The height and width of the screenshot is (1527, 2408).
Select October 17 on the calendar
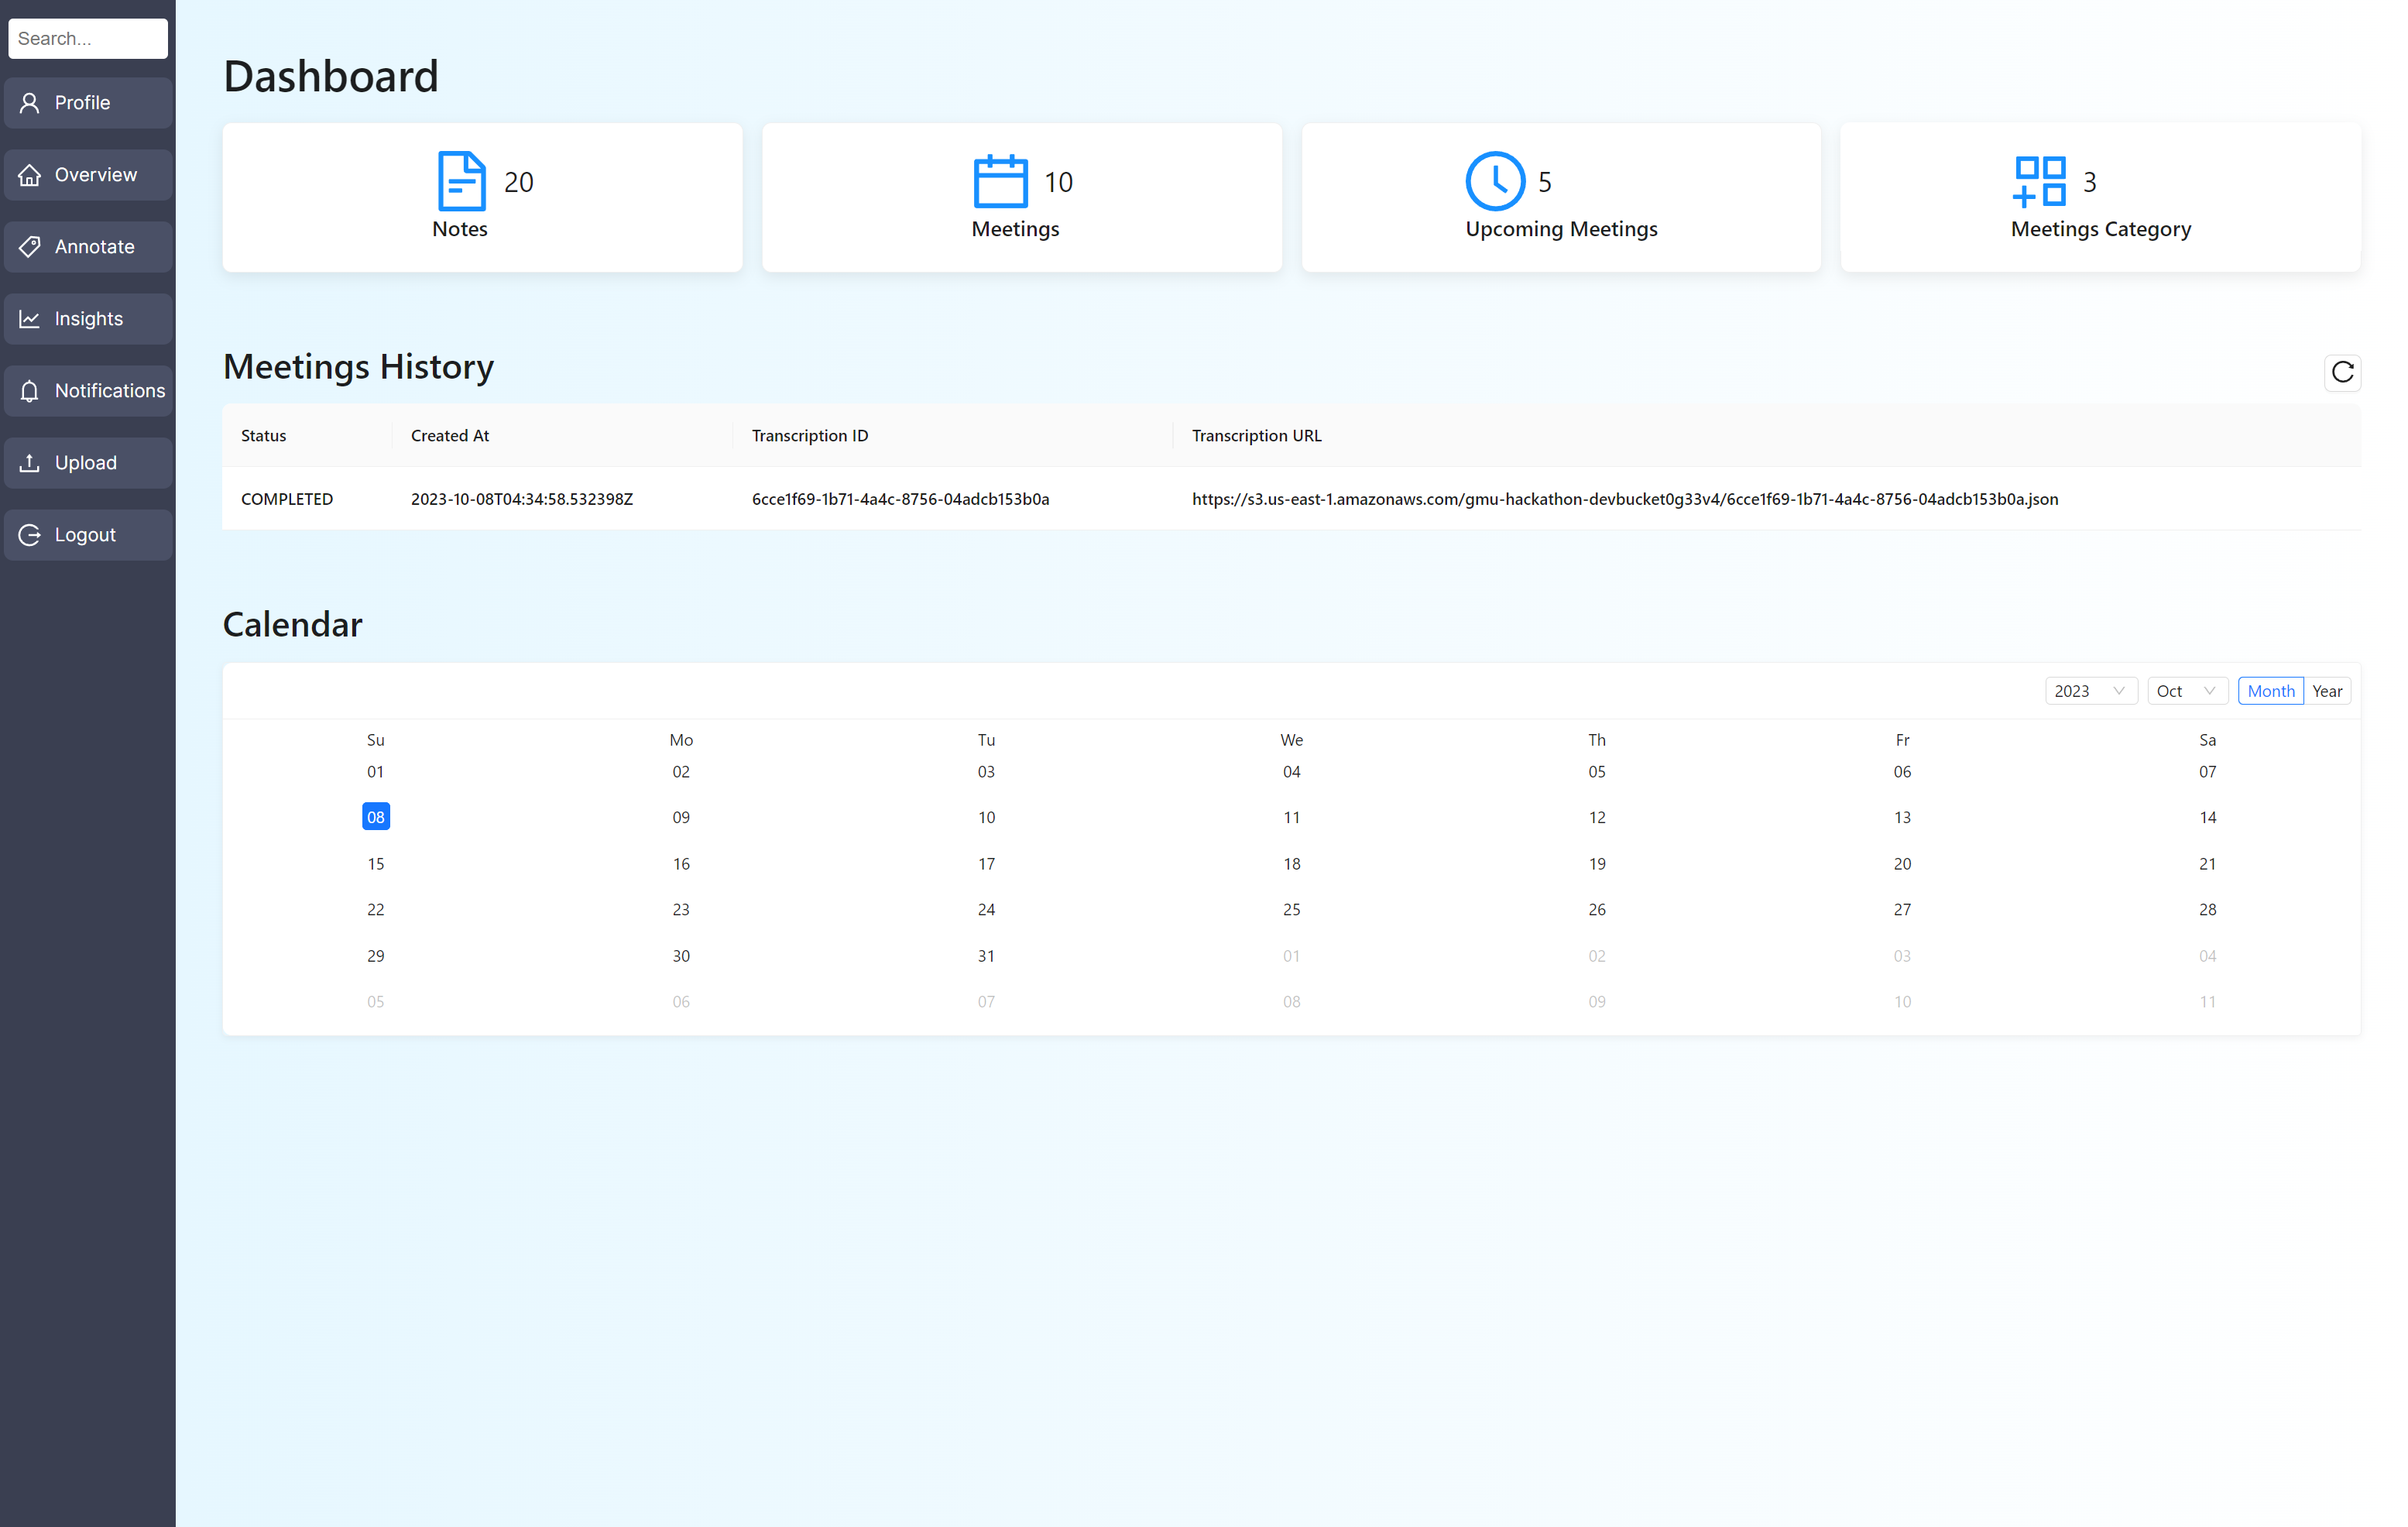tap(986, 863)
